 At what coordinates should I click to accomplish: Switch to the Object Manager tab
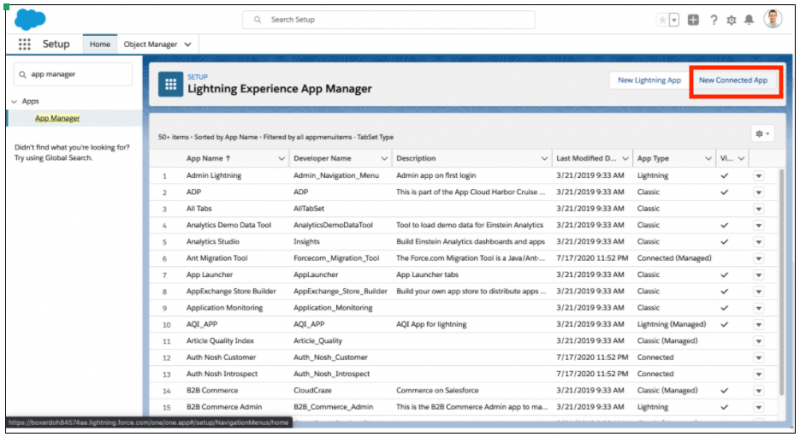[x=150, y=44]
